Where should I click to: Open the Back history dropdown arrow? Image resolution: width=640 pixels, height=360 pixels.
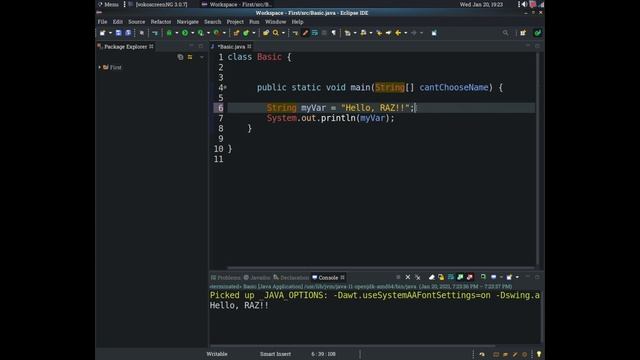(x=406, y=33)
